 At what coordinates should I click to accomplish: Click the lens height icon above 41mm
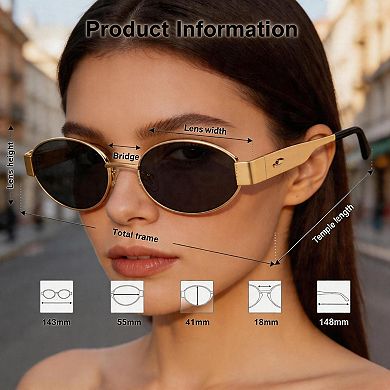[197, 297]
